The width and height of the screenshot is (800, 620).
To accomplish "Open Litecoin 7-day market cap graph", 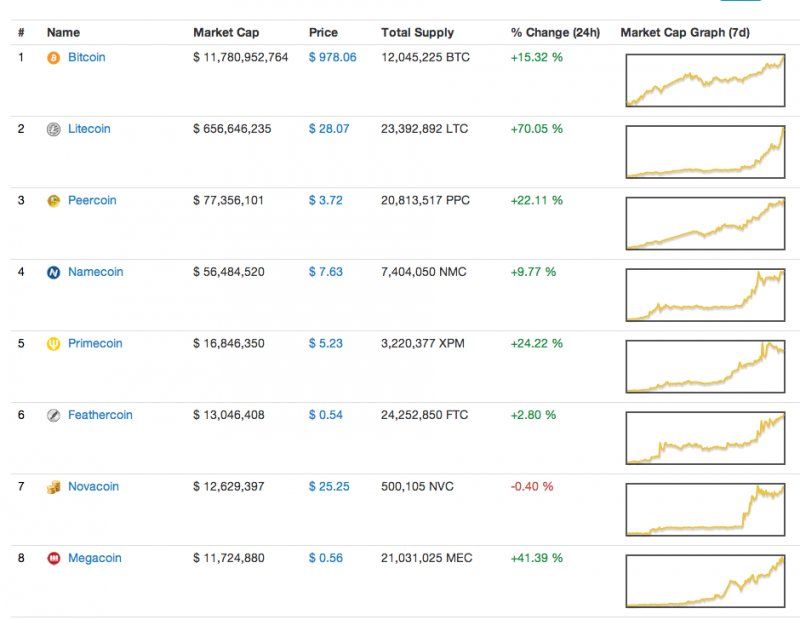I will click(705, 152).
